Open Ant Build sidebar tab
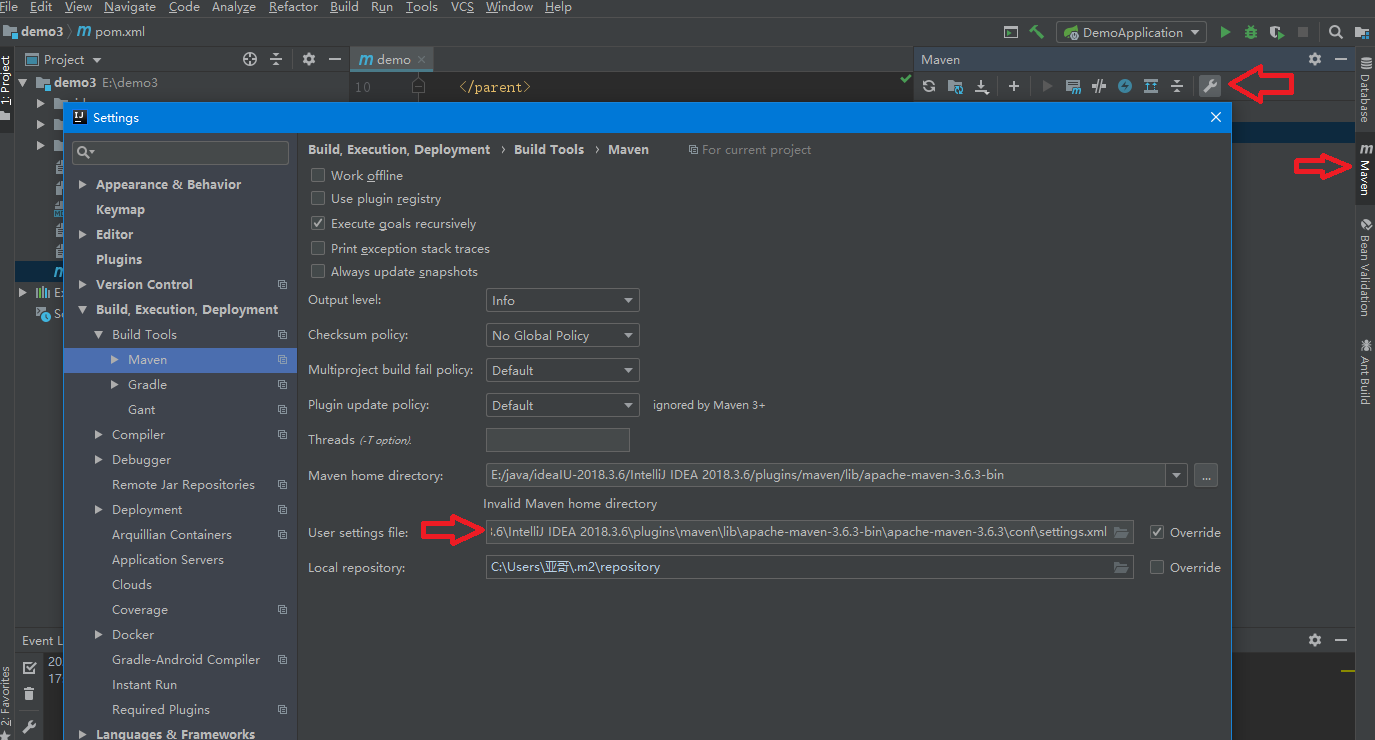This screenshot has height=740, width=1375. coord(1365,372)
